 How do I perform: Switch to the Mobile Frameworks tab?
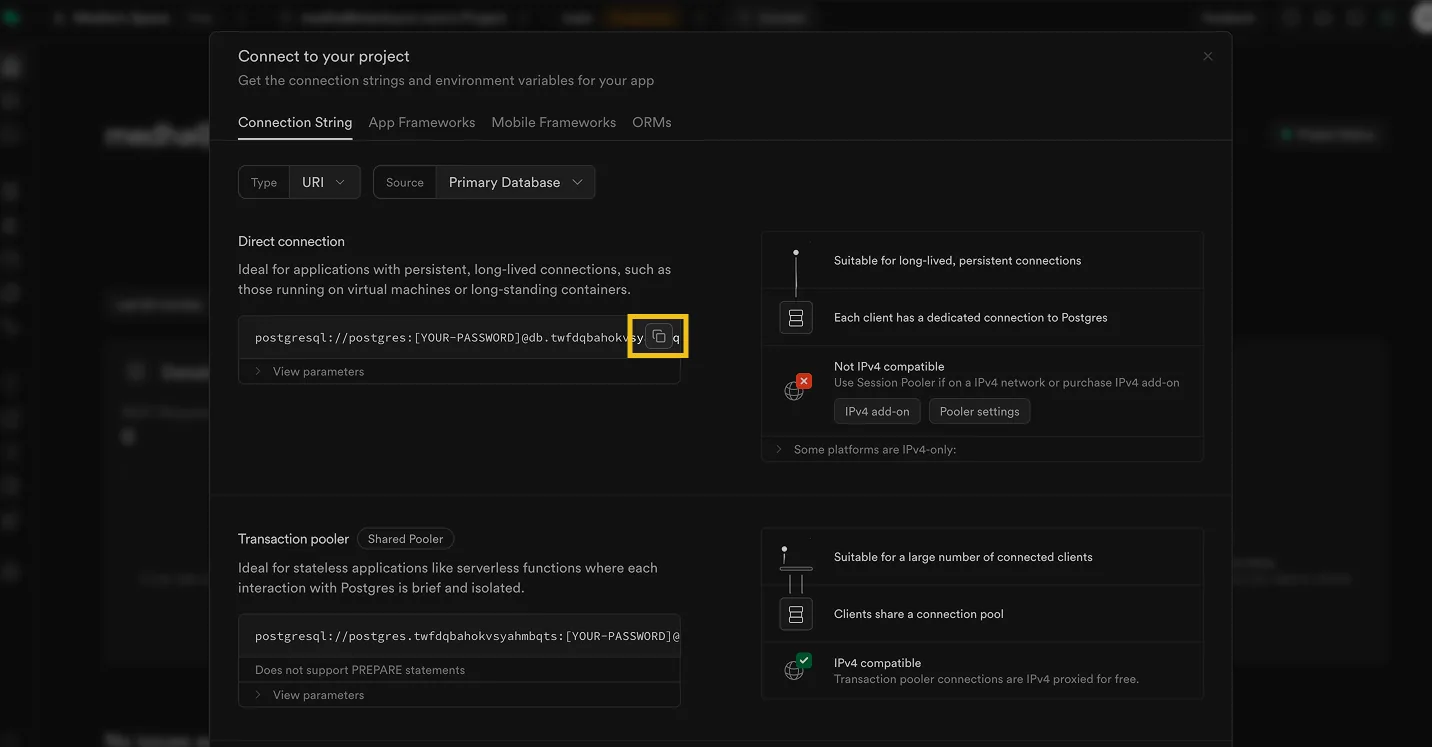554,122
